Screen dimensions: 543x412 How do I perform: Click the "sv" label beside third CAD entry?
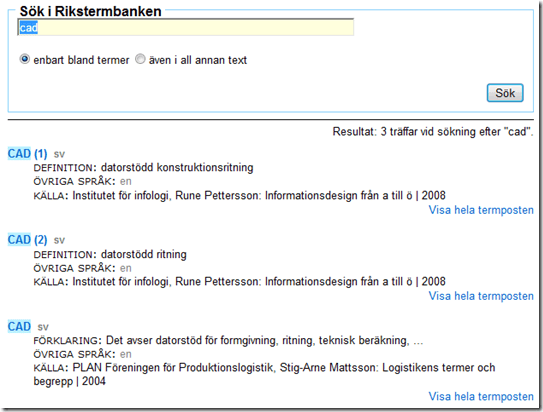[43, 327]
